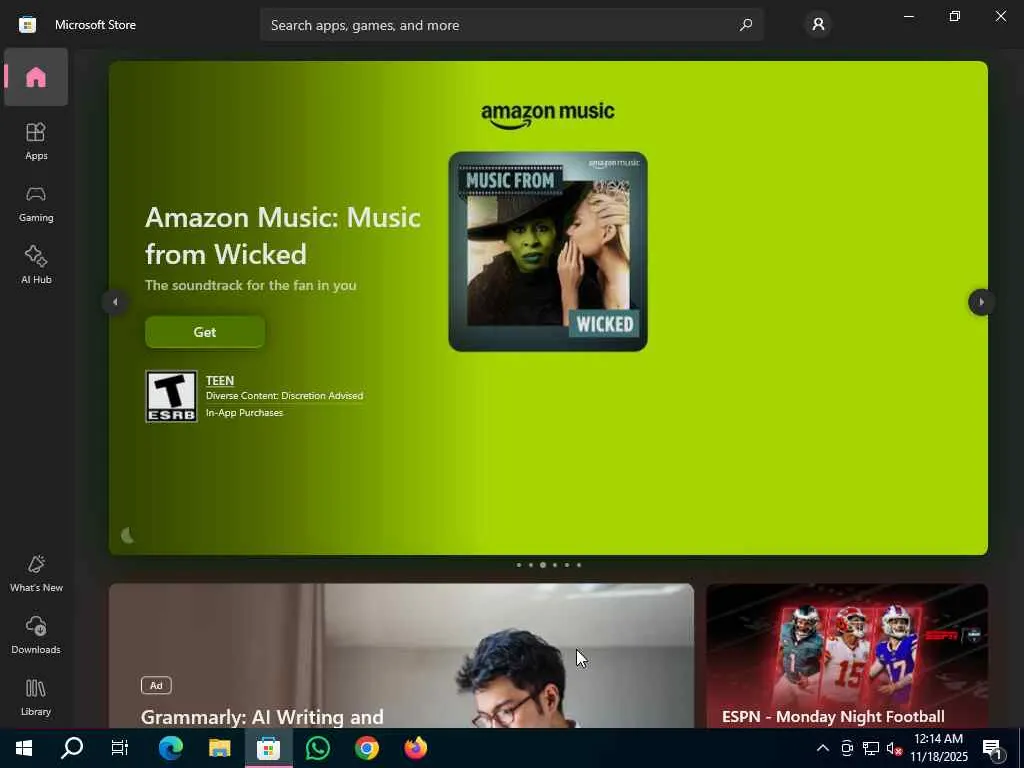Get Amazon Music app
Screen dimensions: 1024x768
tap(204, 332)
